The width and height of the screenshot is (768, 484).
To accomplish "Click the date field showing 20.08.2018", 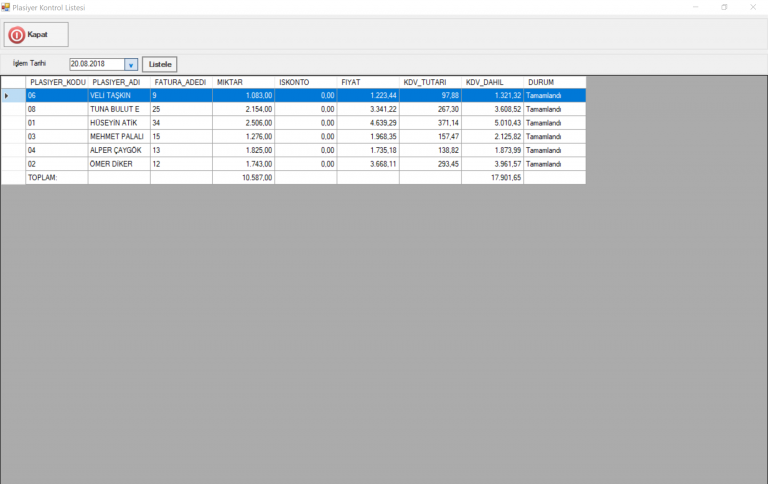I will tap(96, 64).
